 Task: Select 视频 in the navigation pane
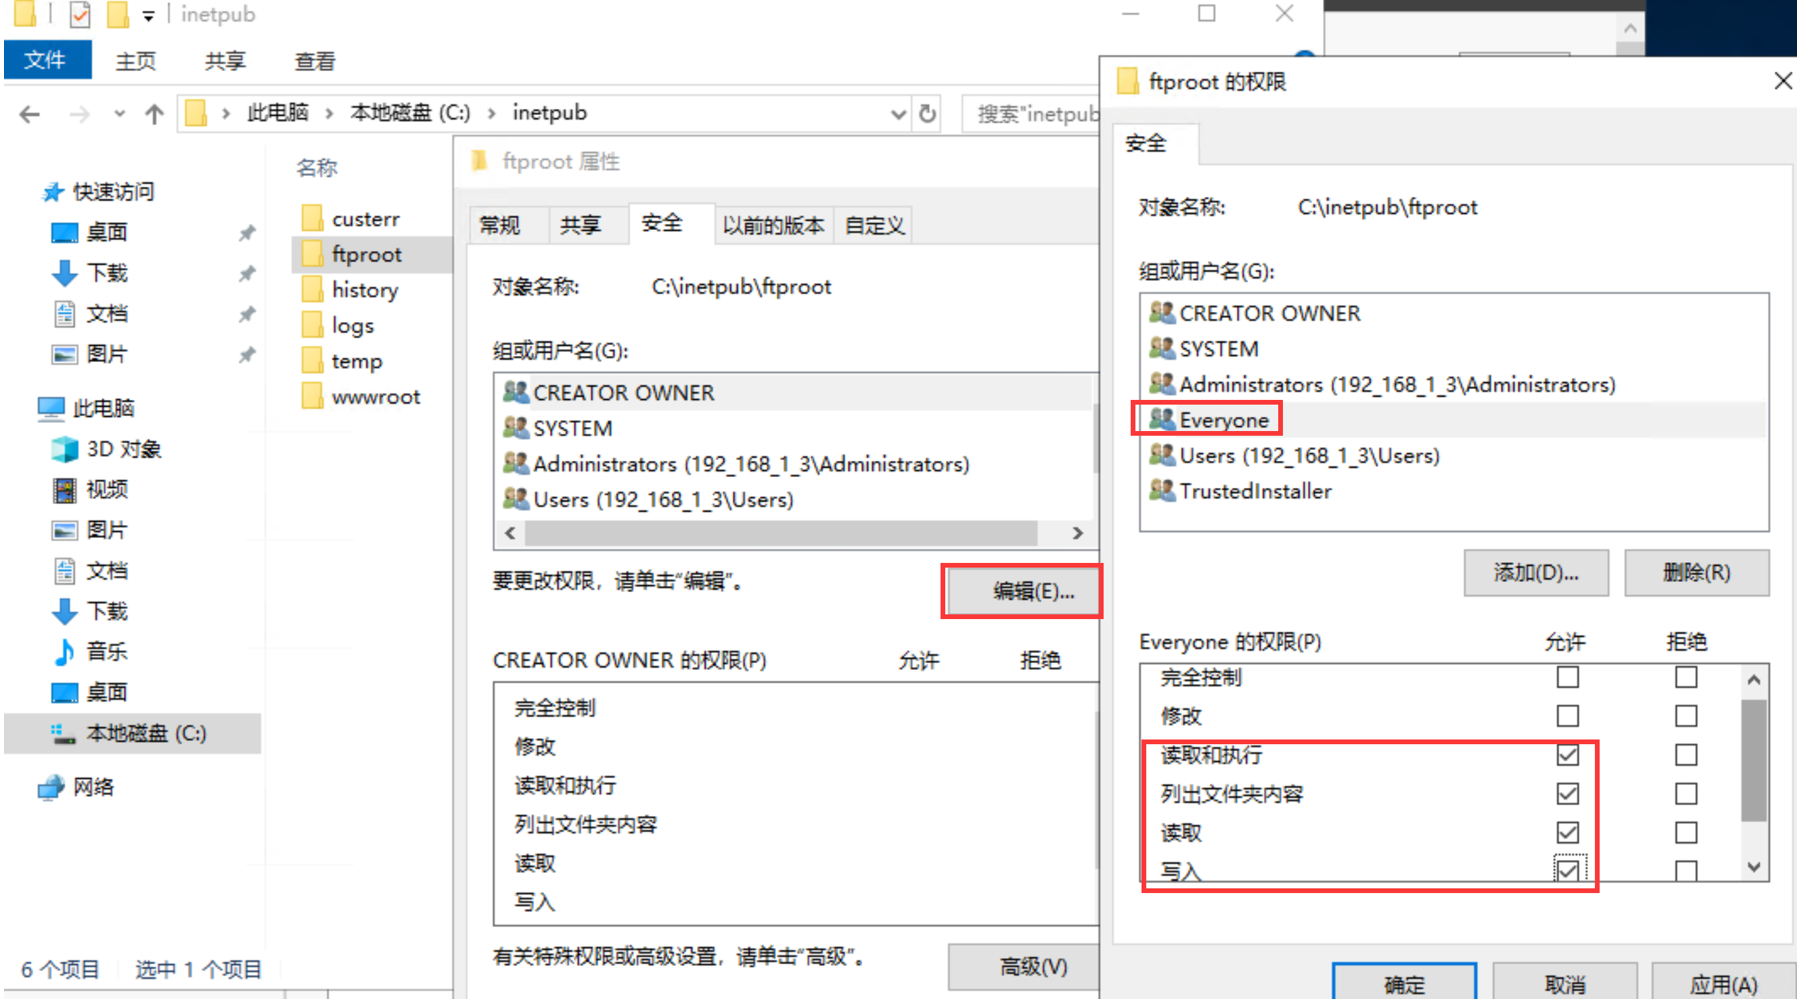tap(91, 489)
